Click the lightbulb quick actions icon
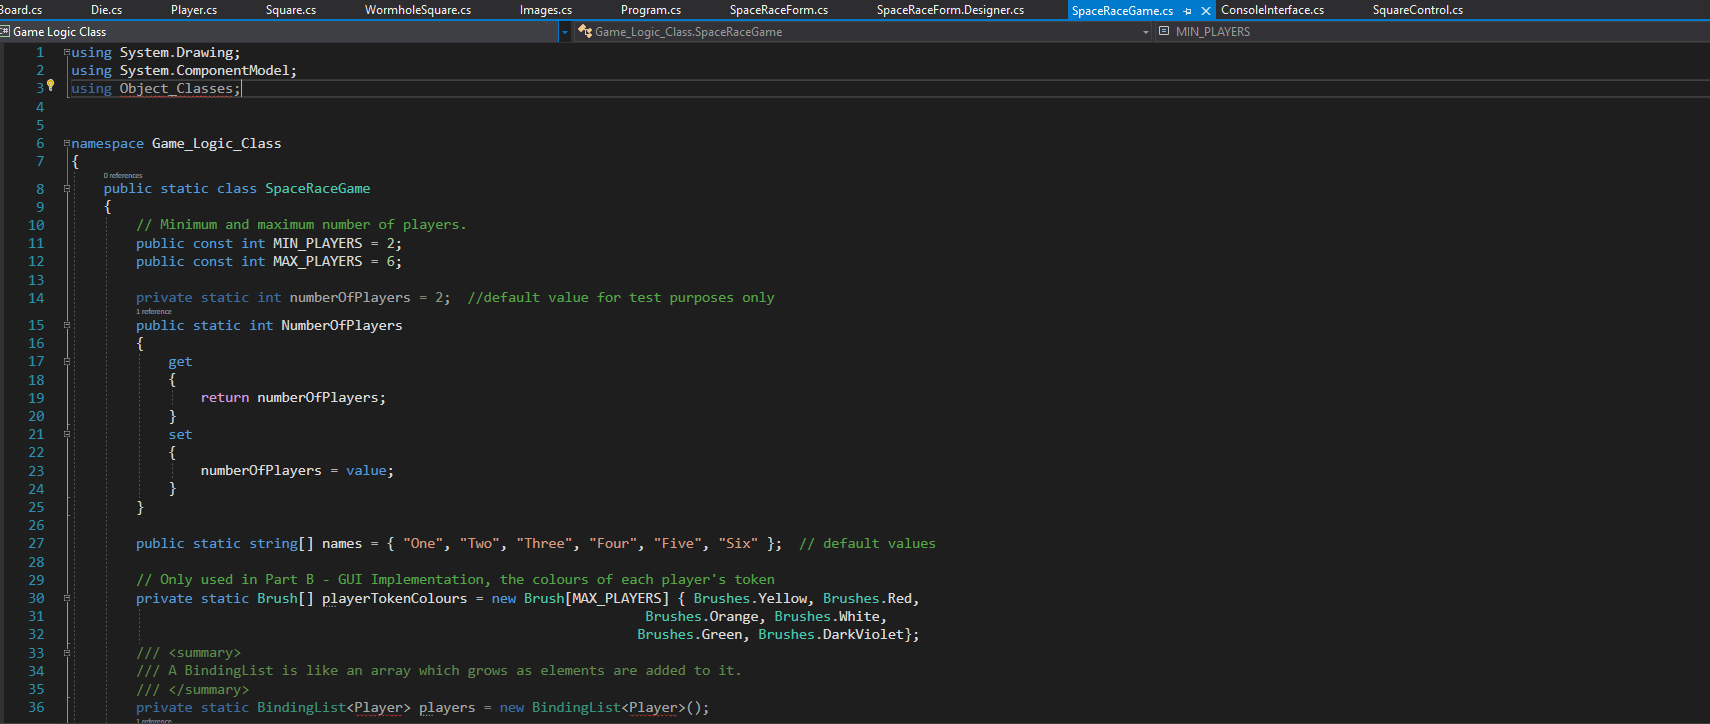This screenshot has width=1710, height=724. coord(50,86)
